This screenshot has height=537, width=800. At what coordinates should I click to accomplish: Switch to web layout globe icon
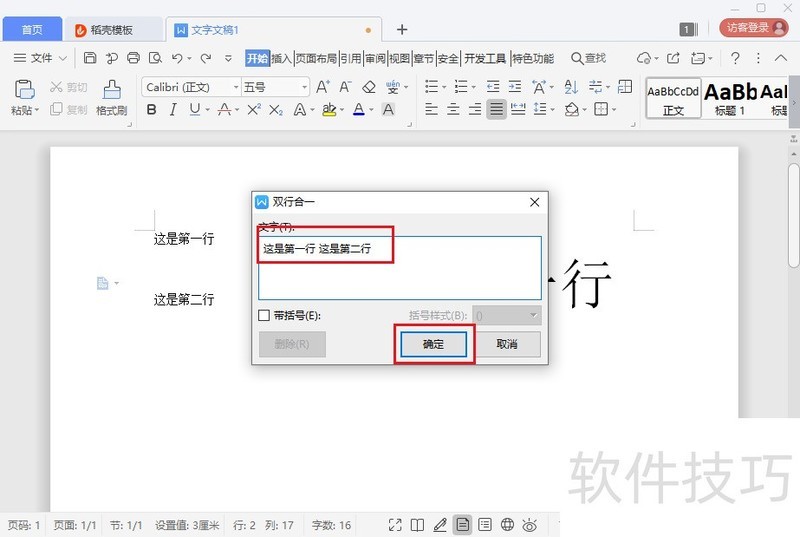point(507,524)
